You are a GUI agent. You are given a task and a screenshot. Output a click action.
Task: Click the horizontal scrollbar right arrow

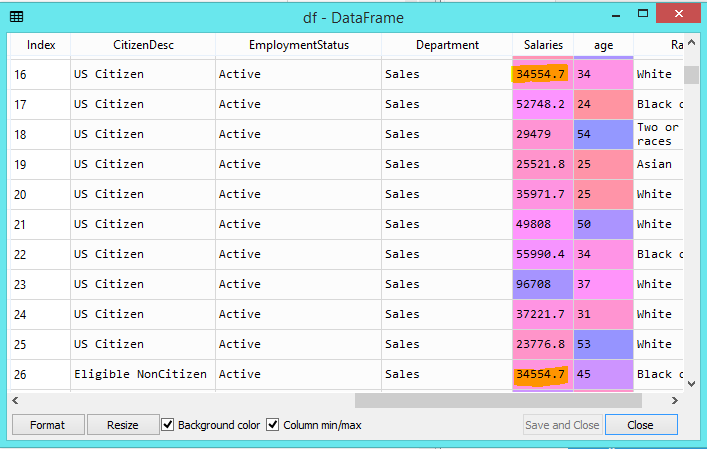(x=675, y=400)
